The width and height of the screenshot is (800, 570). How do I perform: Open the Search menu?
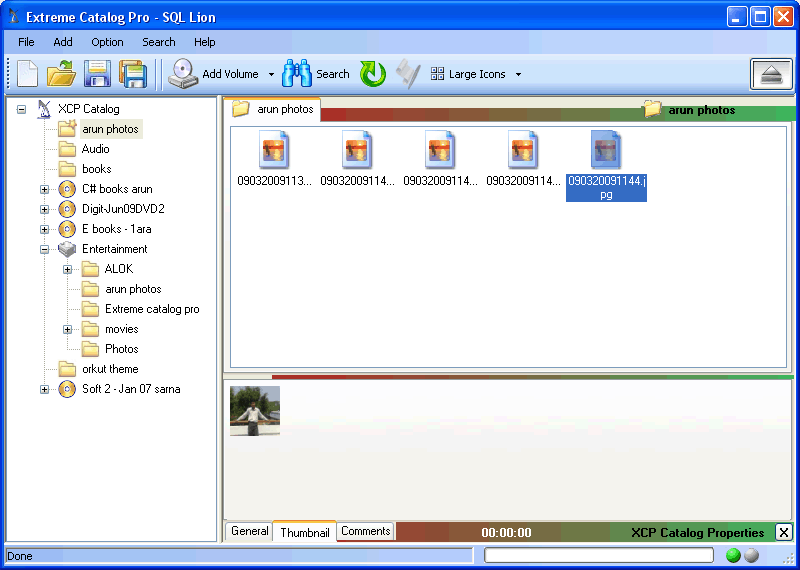tap(159, 42)
